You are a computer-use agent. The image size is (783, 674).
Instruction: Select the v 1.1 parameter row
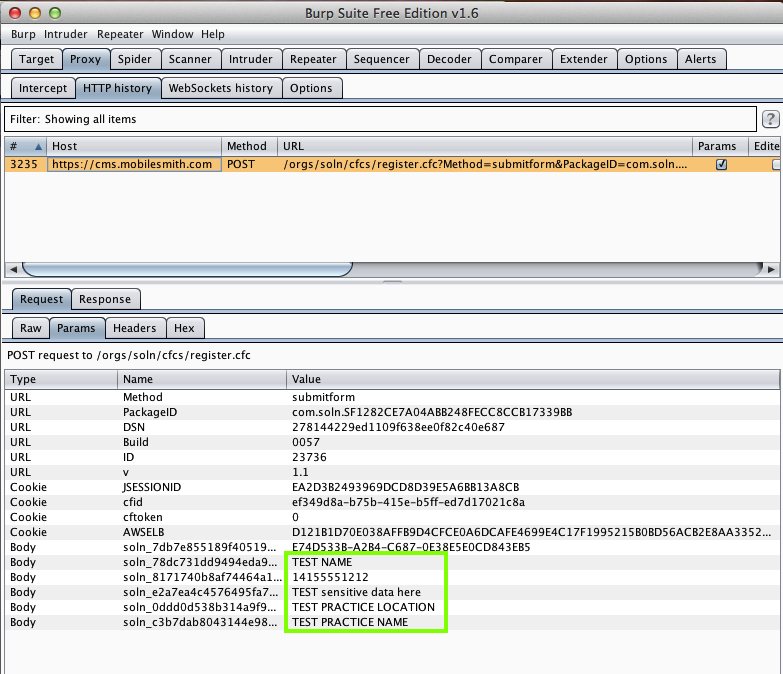pyautogui.click(x=392, y=472)
